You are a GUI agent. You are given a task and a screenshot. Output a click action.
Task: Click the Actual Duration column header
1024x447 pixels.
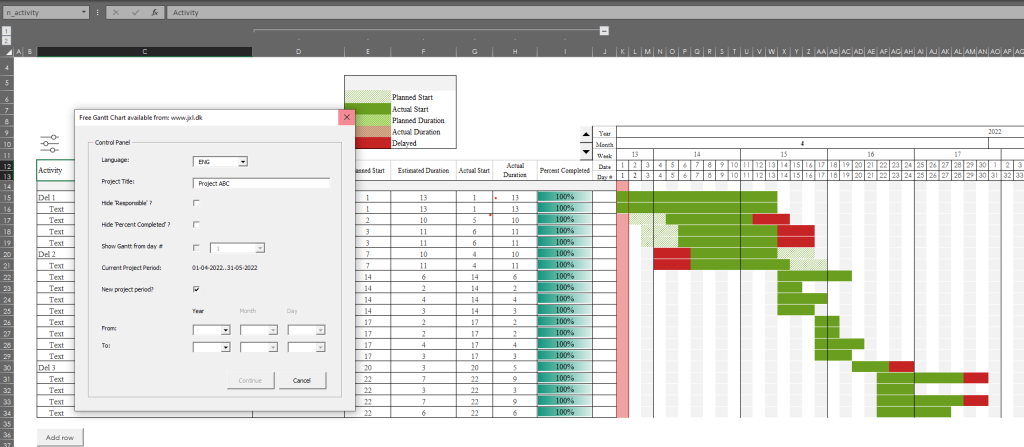click(x=515, y=171)
